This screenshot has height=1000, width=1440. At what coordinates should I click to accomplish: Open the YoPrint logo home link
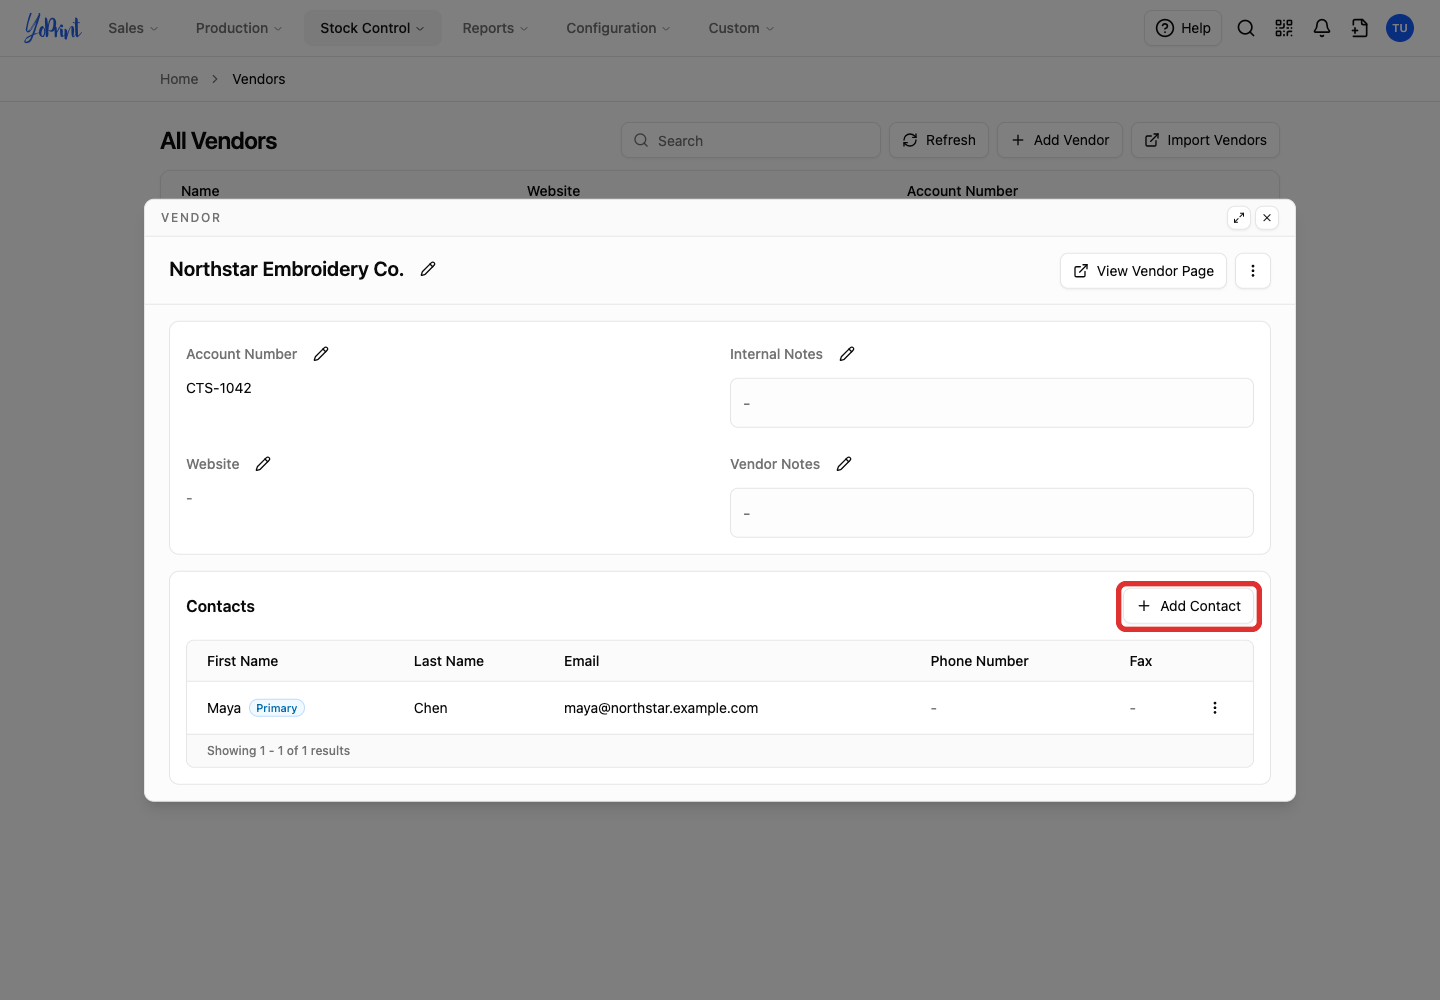point(52,28)
